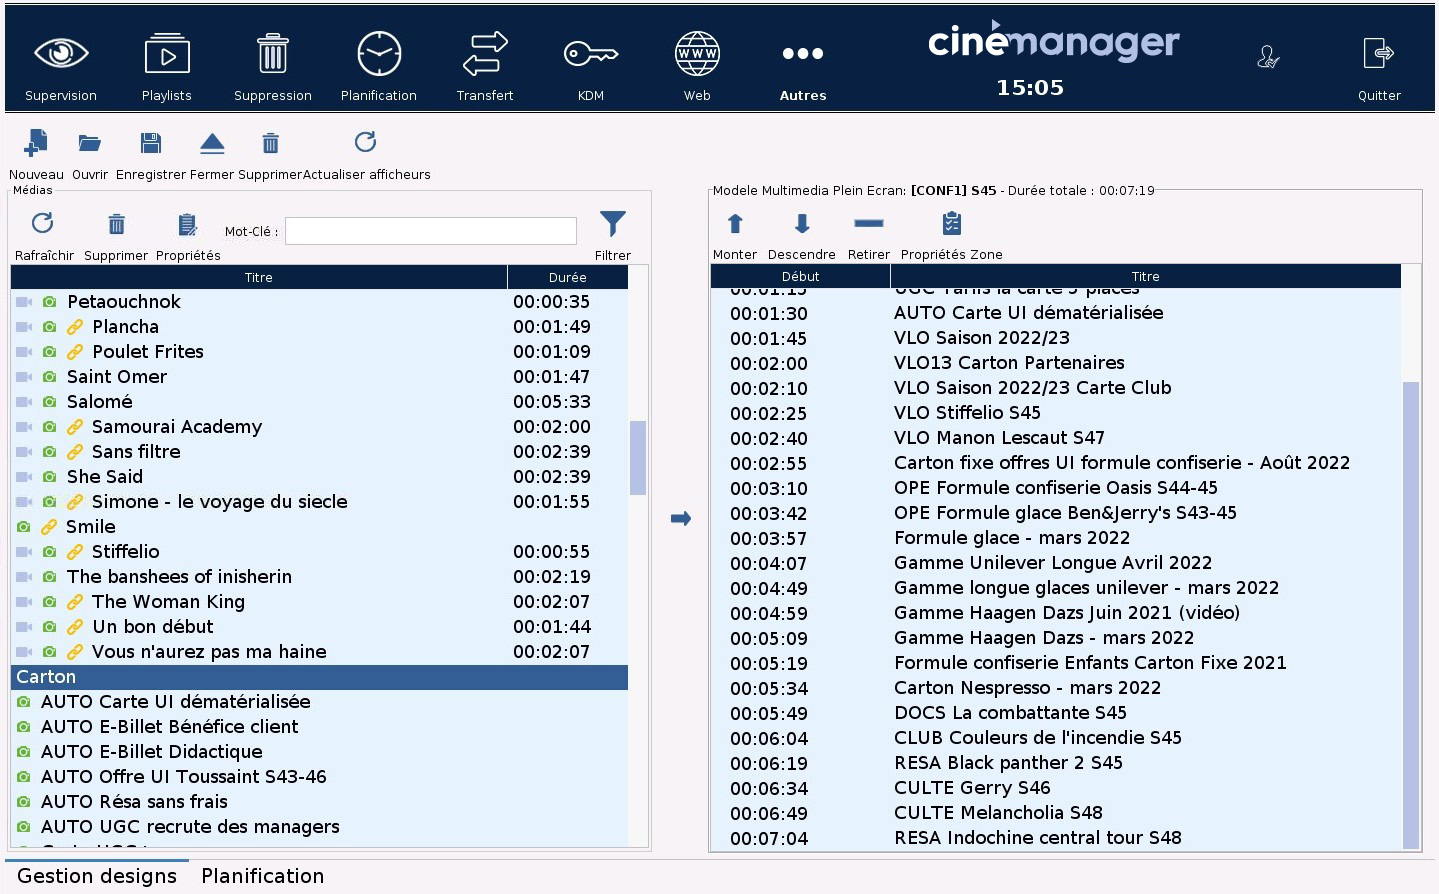Switch to the Planification bottom tab
The image size is (1439, 894).
pyautogui.click(x=263, y=876)
